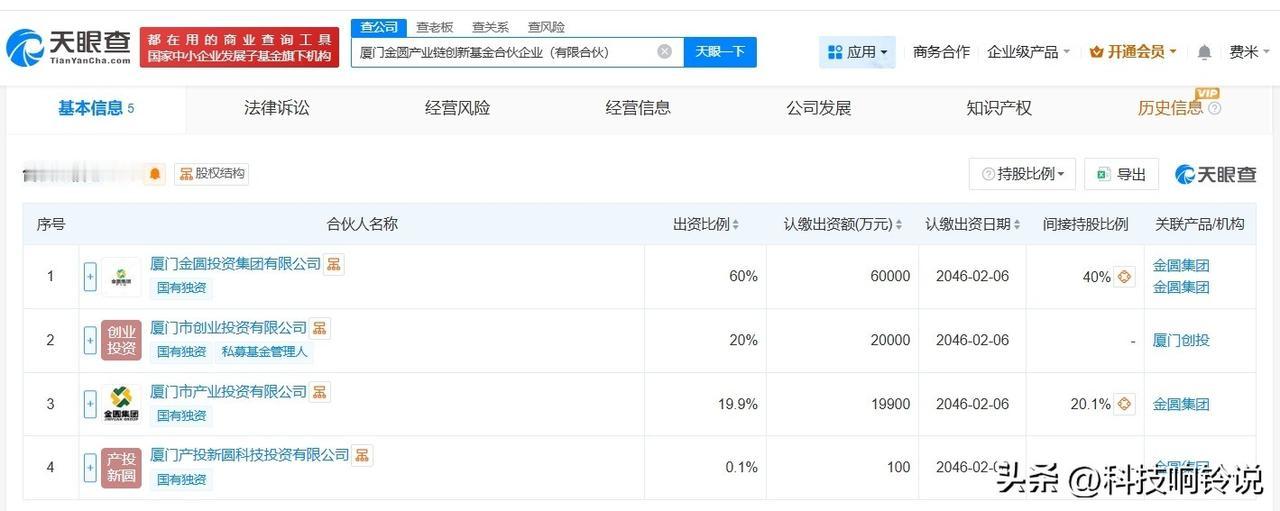Open 厦门产投新圆科技投资有限公司 company link

click(250, 455)
